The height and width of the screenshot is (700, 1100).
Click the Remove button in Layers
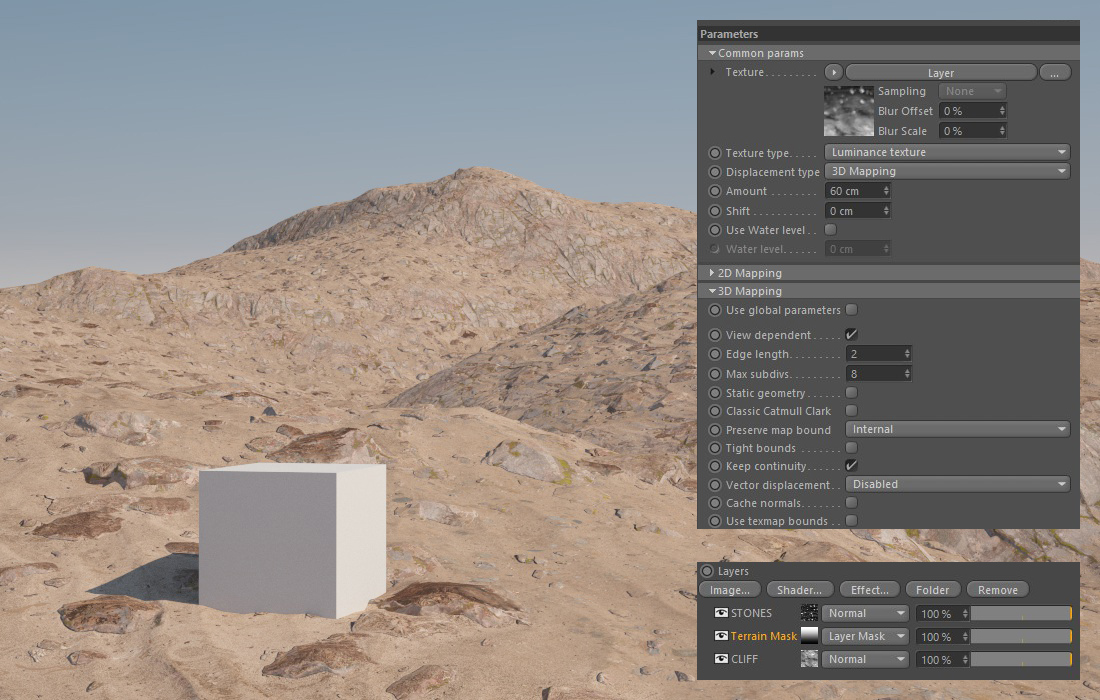997,590
